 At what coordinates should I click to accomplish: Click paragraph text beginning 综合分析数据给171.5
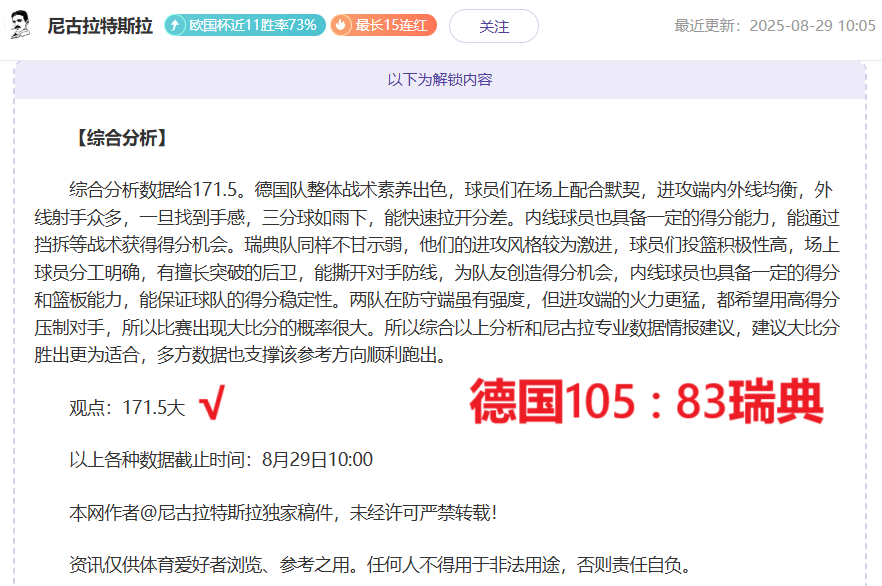click(x=437, y=272)
